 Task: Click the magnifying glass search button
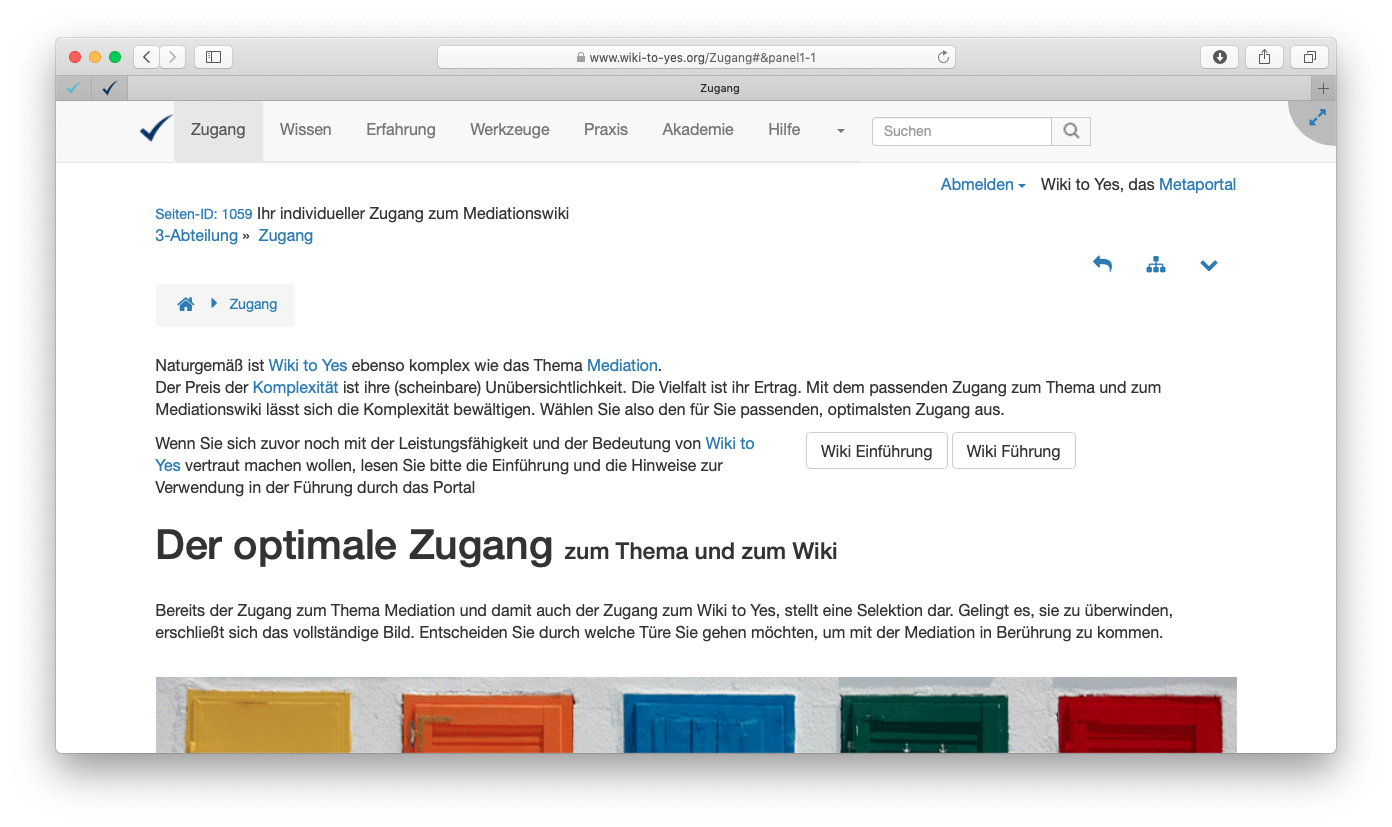[1071, 131]
